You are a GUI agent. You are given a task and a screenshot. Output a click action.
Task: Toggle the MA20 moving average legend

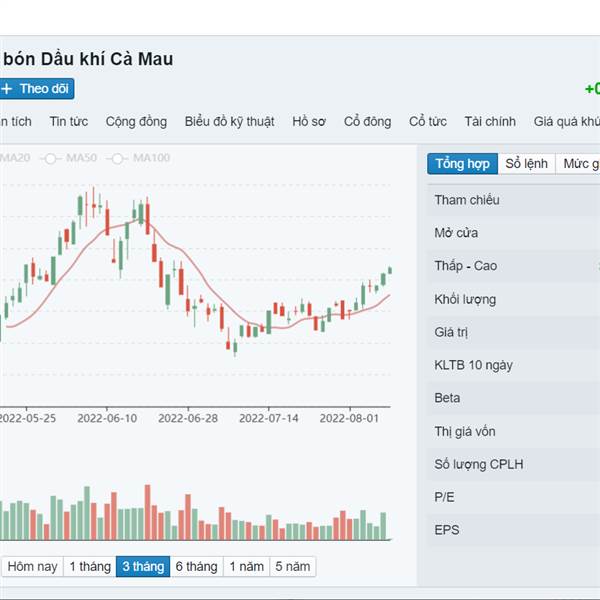15,158
